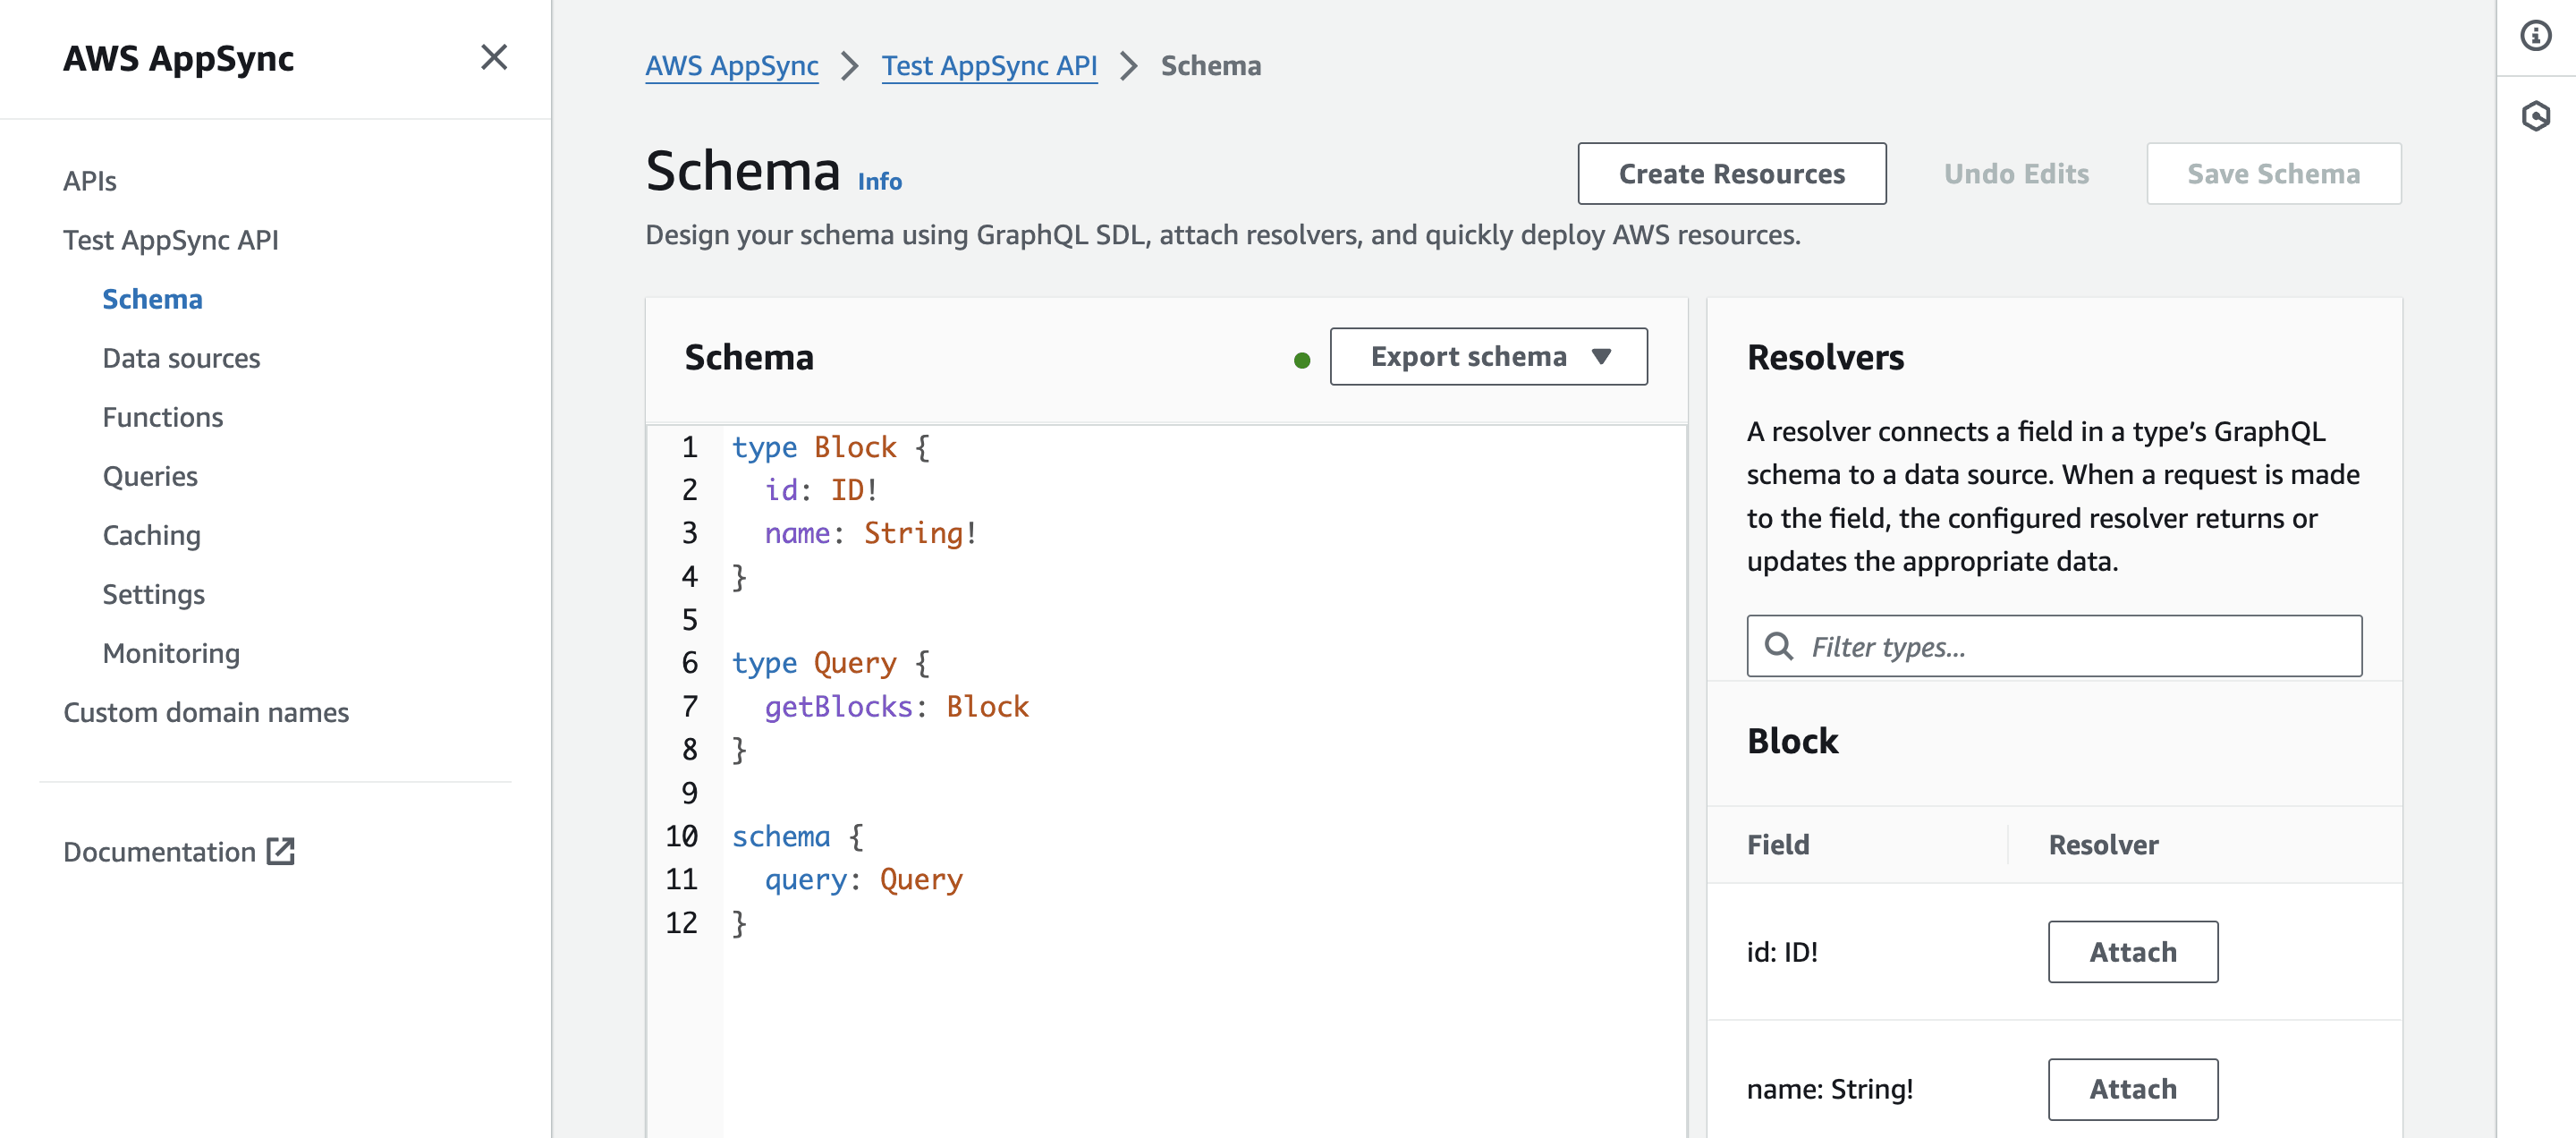2576x1138 pixels.
Task: Open Monitoring page
Action: pos(171,653)
